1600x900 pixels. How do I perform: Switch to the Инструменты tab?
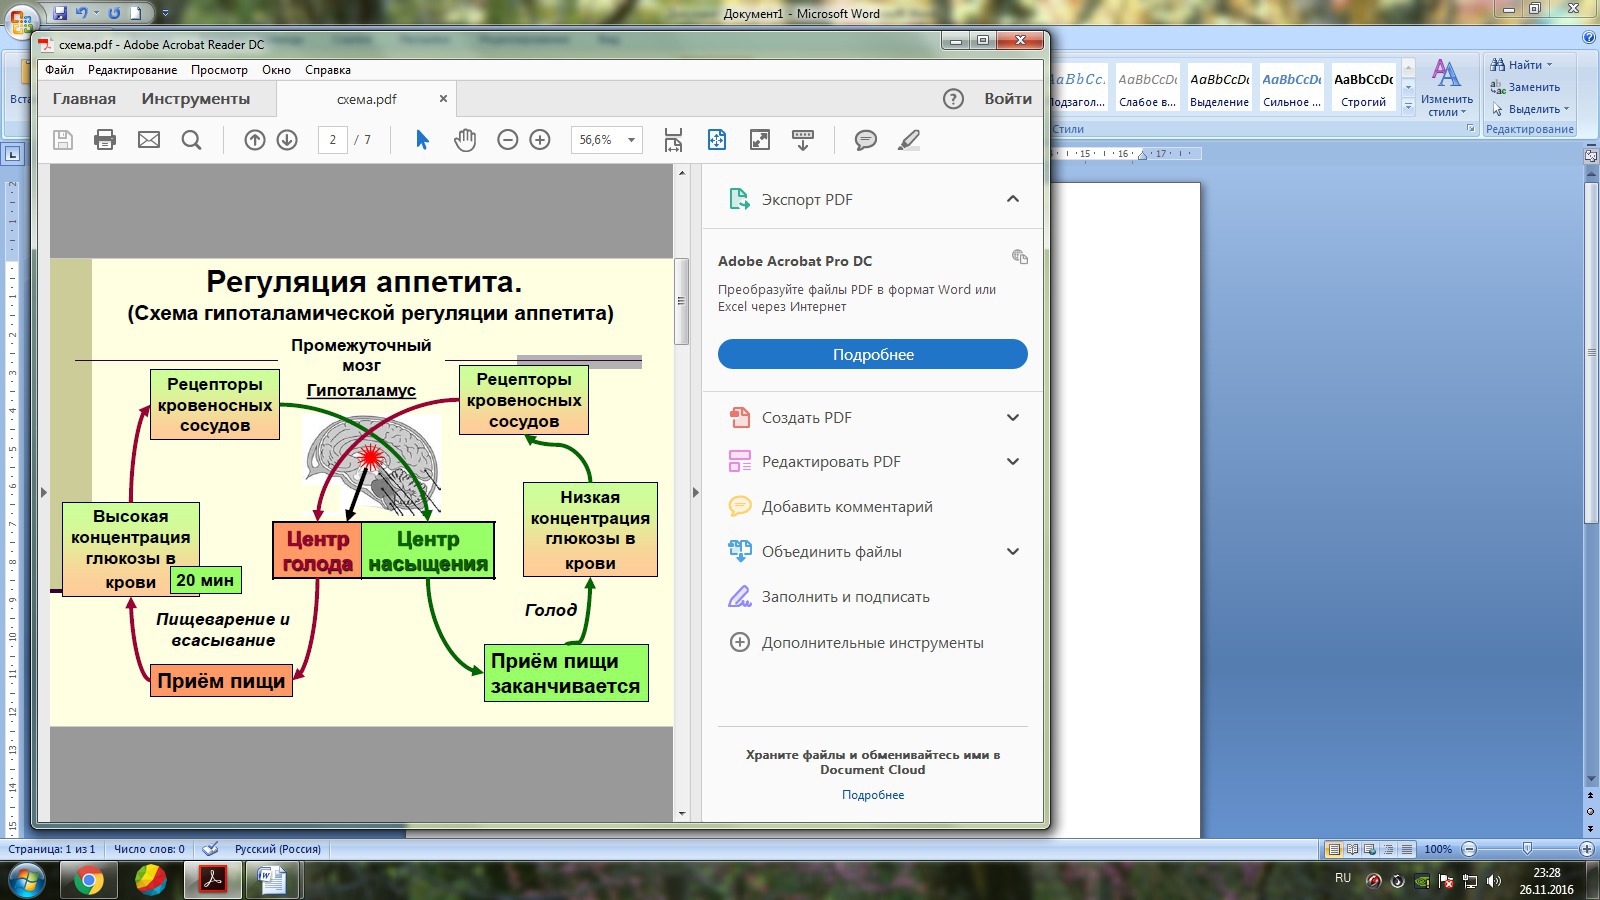coord(196,99)
